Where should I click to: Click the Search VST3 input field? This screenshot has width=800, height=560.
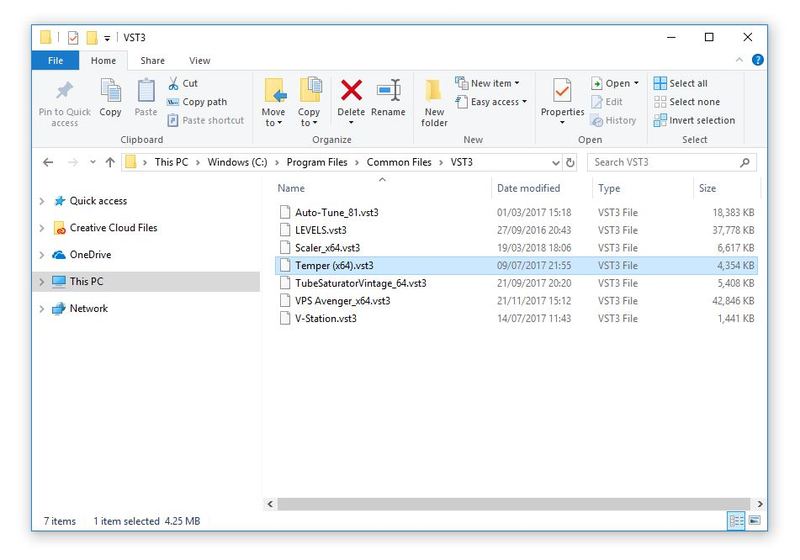click(662, 162)
